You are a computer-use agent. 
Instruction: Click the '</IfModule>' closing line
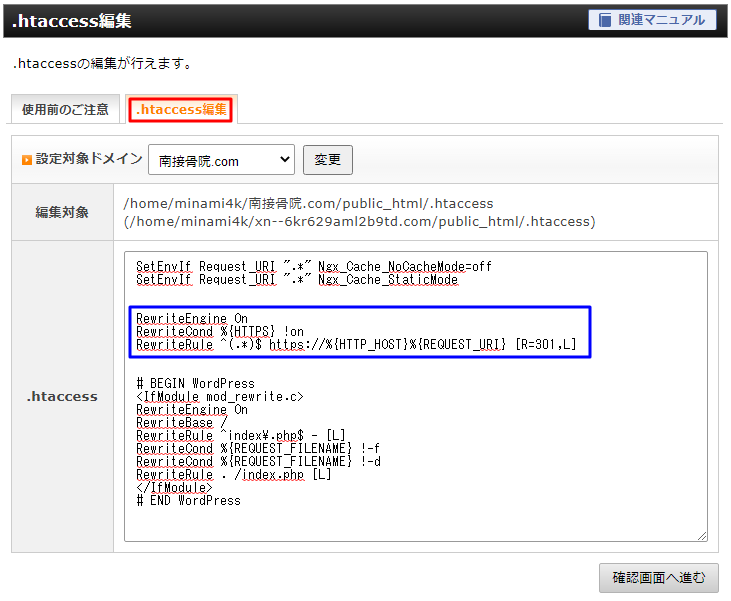tap(174, 488)
